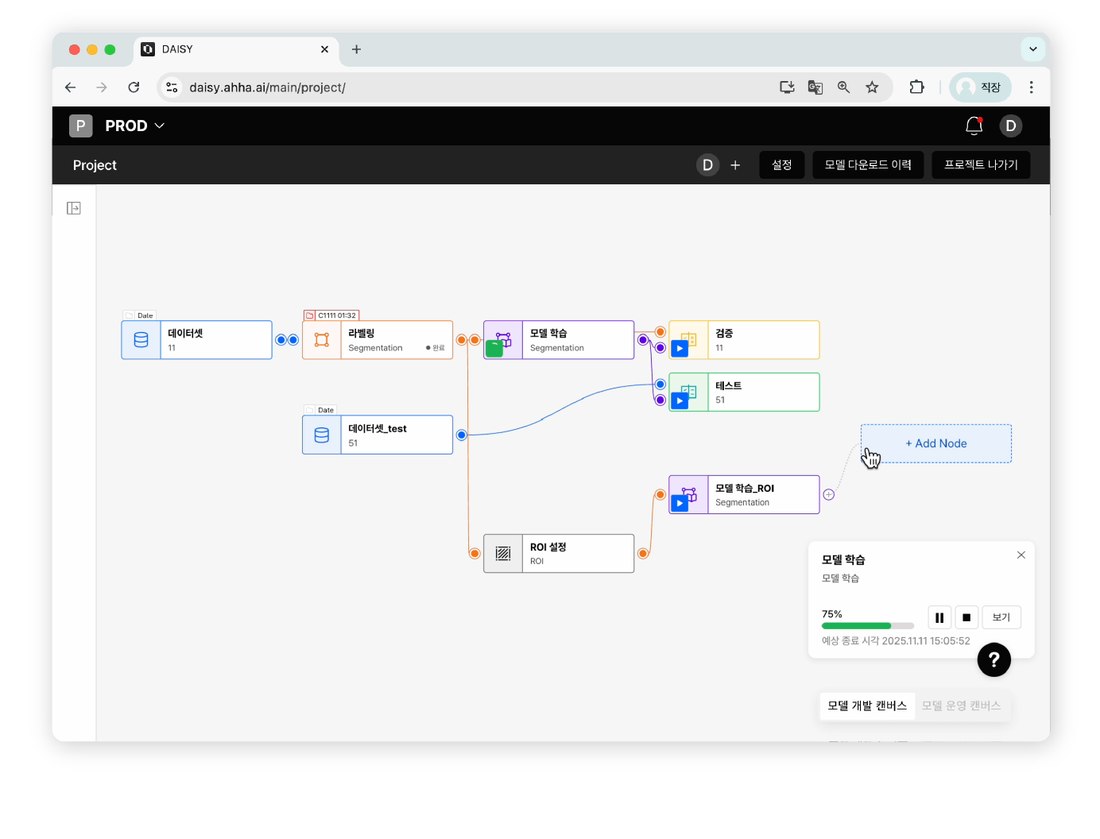
Task: Open Chrome's three-dot menu
Action: 1031,87
